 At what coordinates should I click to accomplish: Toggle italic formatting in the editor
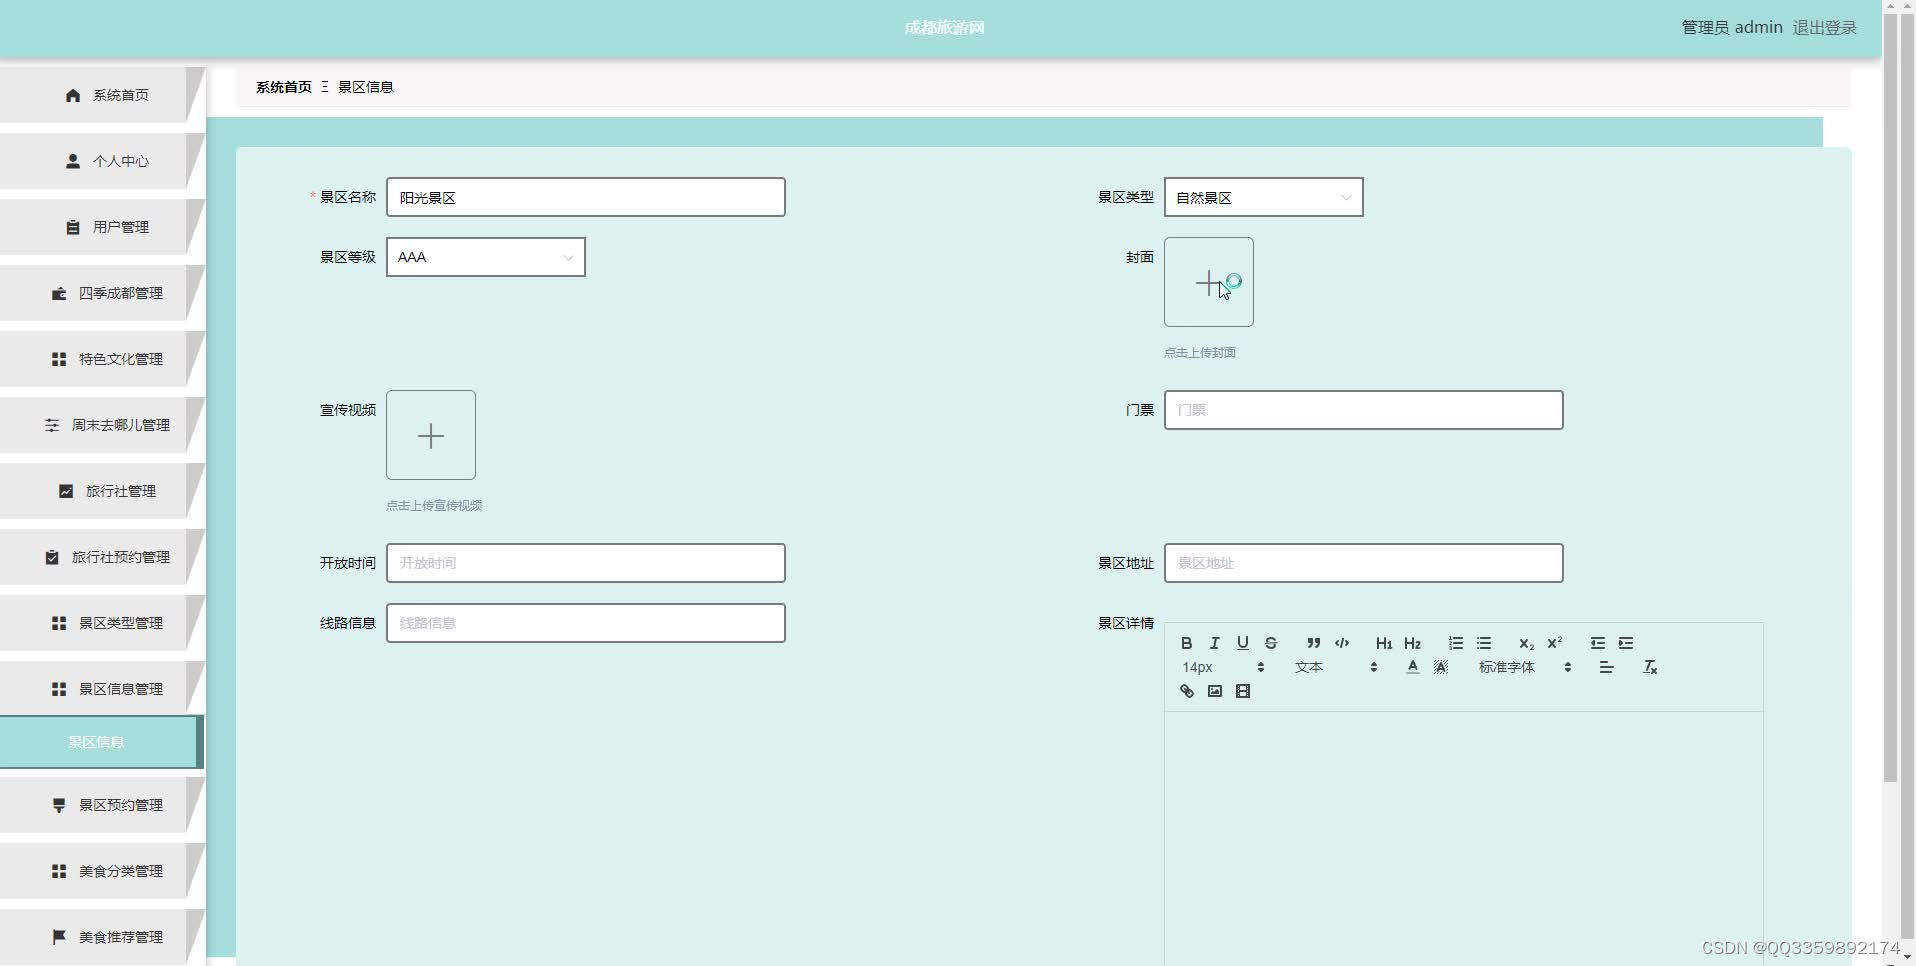pos(1214,643)
